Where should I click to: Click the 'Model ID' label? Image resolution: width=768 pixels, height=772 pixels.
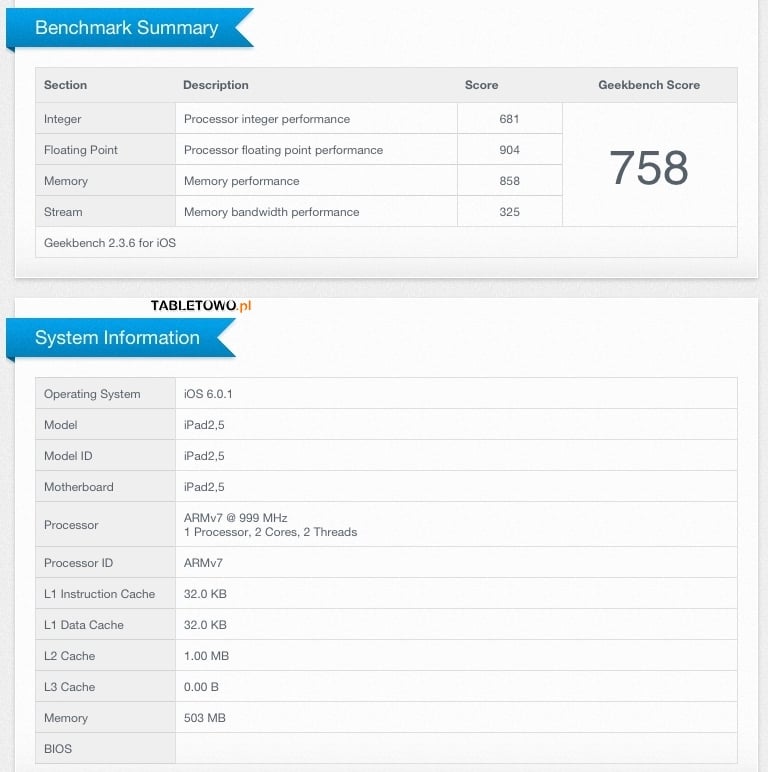[68, 456]
